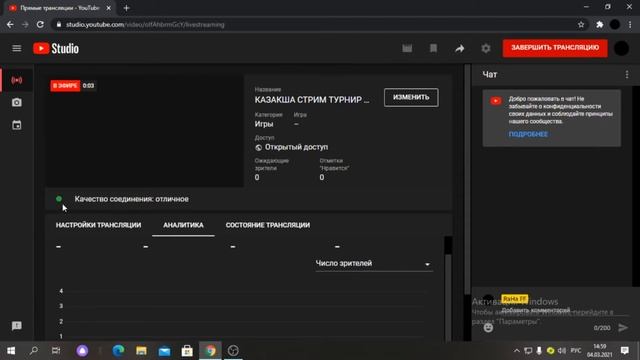Switch to the Состояние трансляции tab
The image size is (640, 360).
pos(268,225)
